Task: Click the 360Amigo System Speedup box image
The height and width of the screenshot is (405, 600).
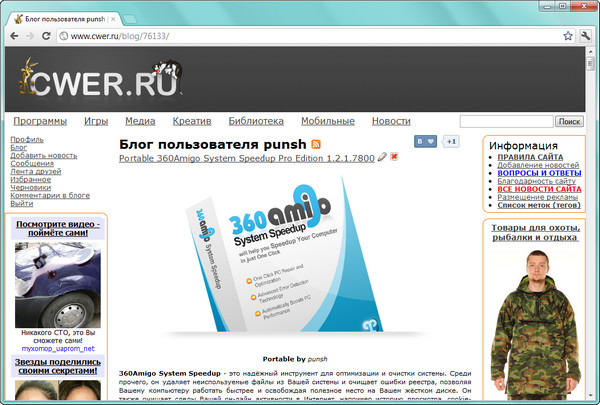Action: tap(272, 260)
